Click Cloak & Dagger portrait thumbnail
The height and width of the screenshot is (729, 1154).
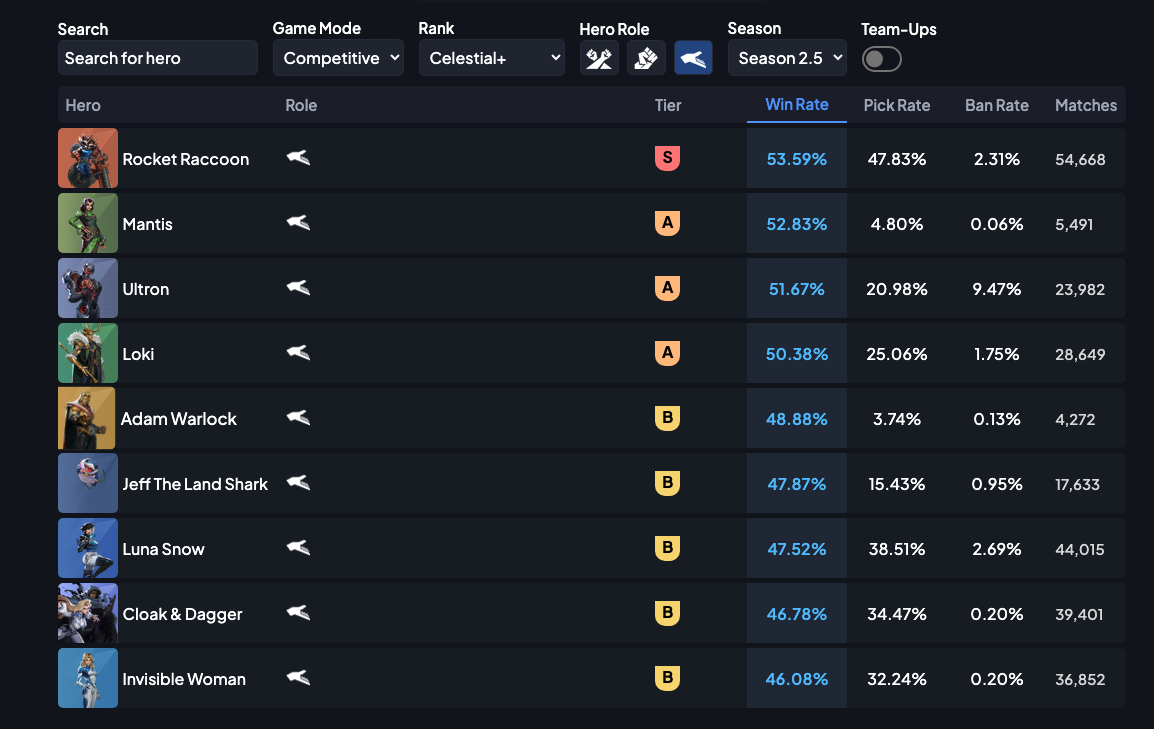[88, 613]
